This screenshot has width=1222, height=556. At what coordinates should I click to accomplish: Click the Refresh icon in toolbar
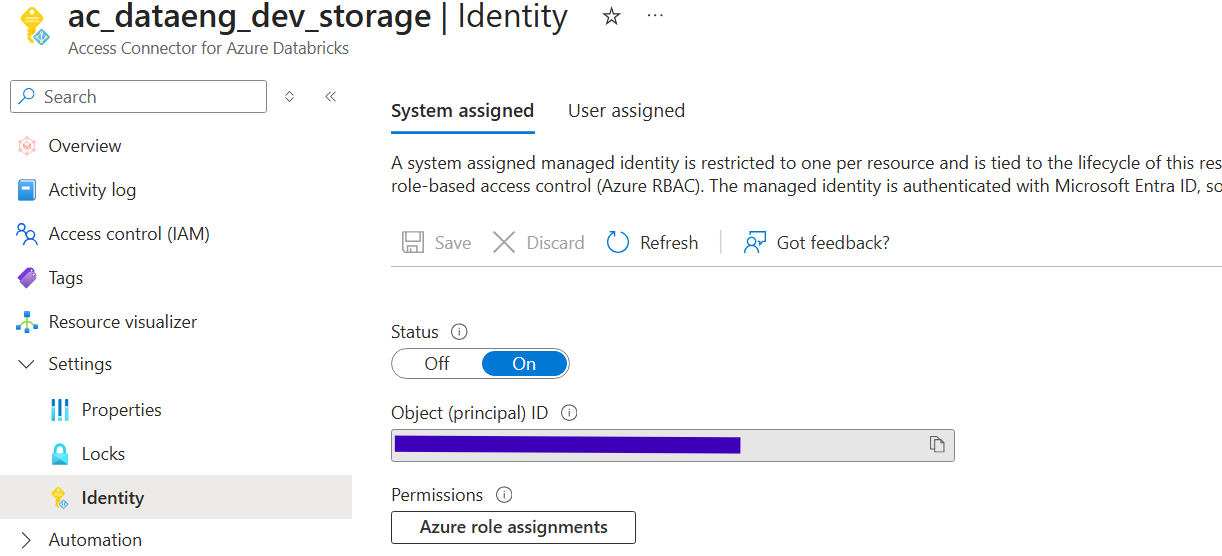click(618, 243)
